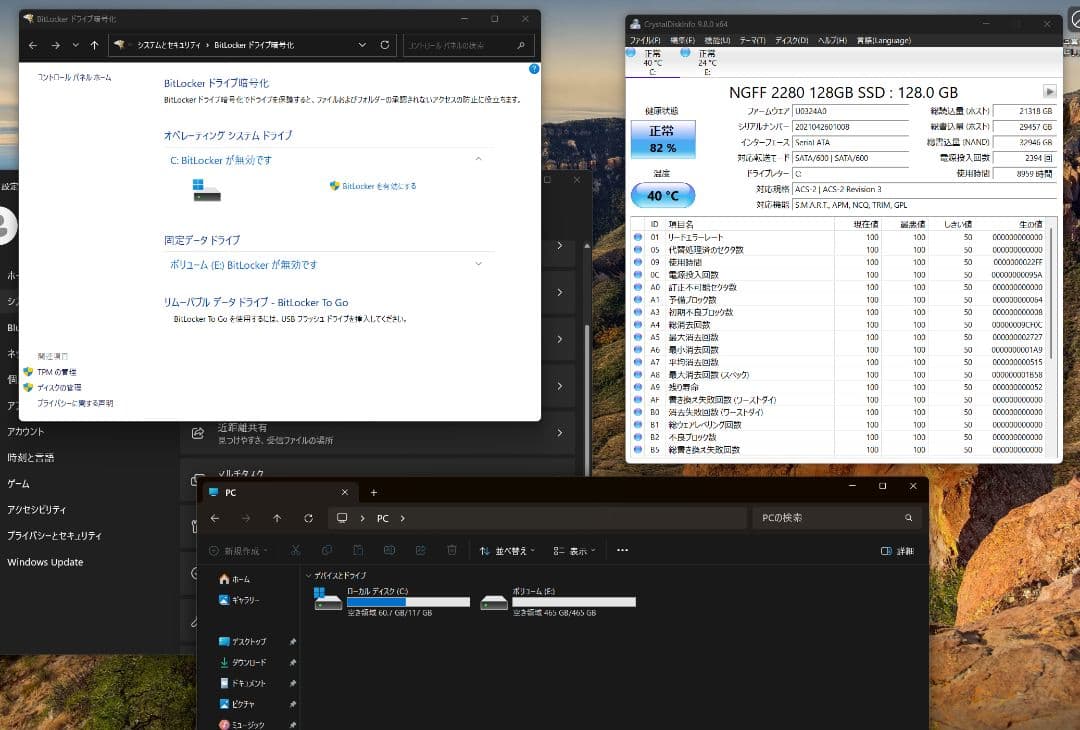This screenshot has height=730, width=1080.
Task: Open CrystalDiskInfo Function menu
Action: pos(717,41)
